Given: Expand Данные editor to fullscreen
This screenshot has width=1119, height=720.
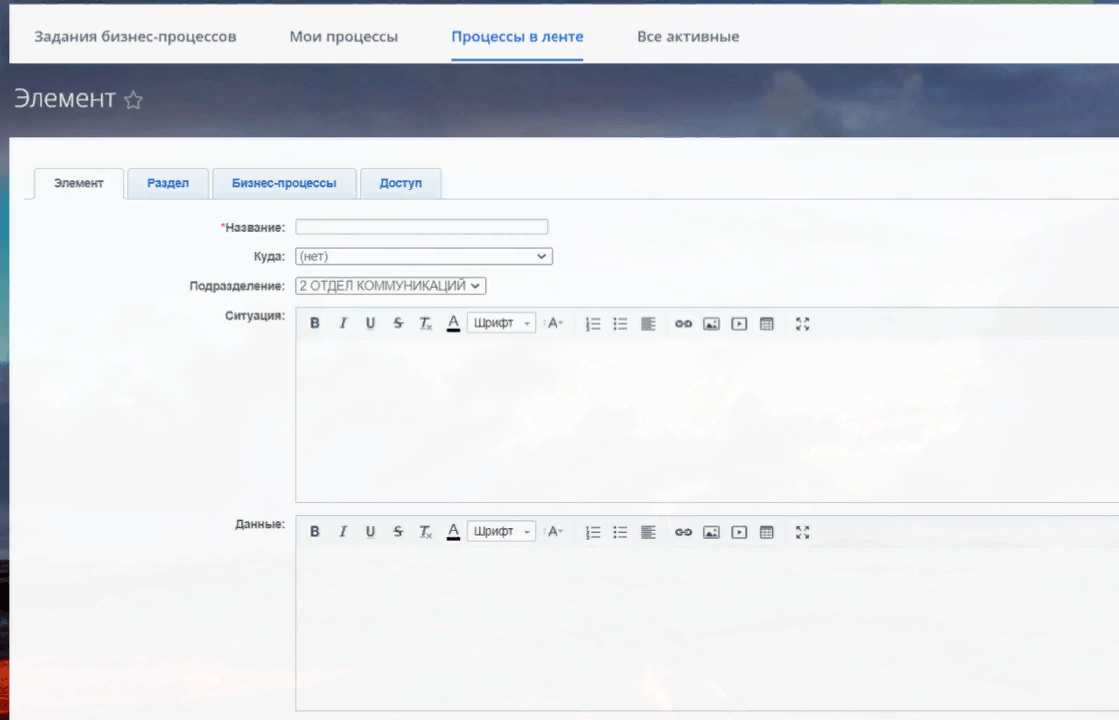Looking at the screenshot, I should (802, 532).
